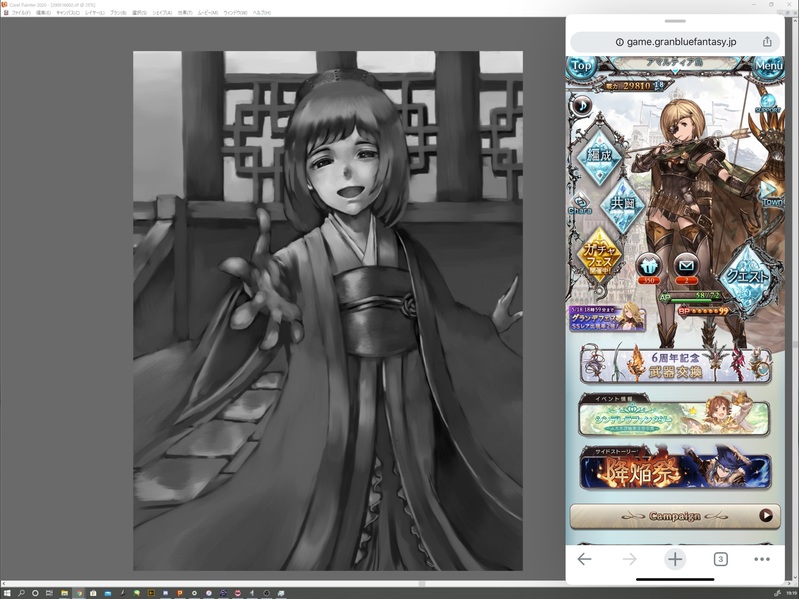Viewport: 799px width, 599px height.
Task: Click the game.granbluefantasy.jp address bar
Action: coord(675,42)
